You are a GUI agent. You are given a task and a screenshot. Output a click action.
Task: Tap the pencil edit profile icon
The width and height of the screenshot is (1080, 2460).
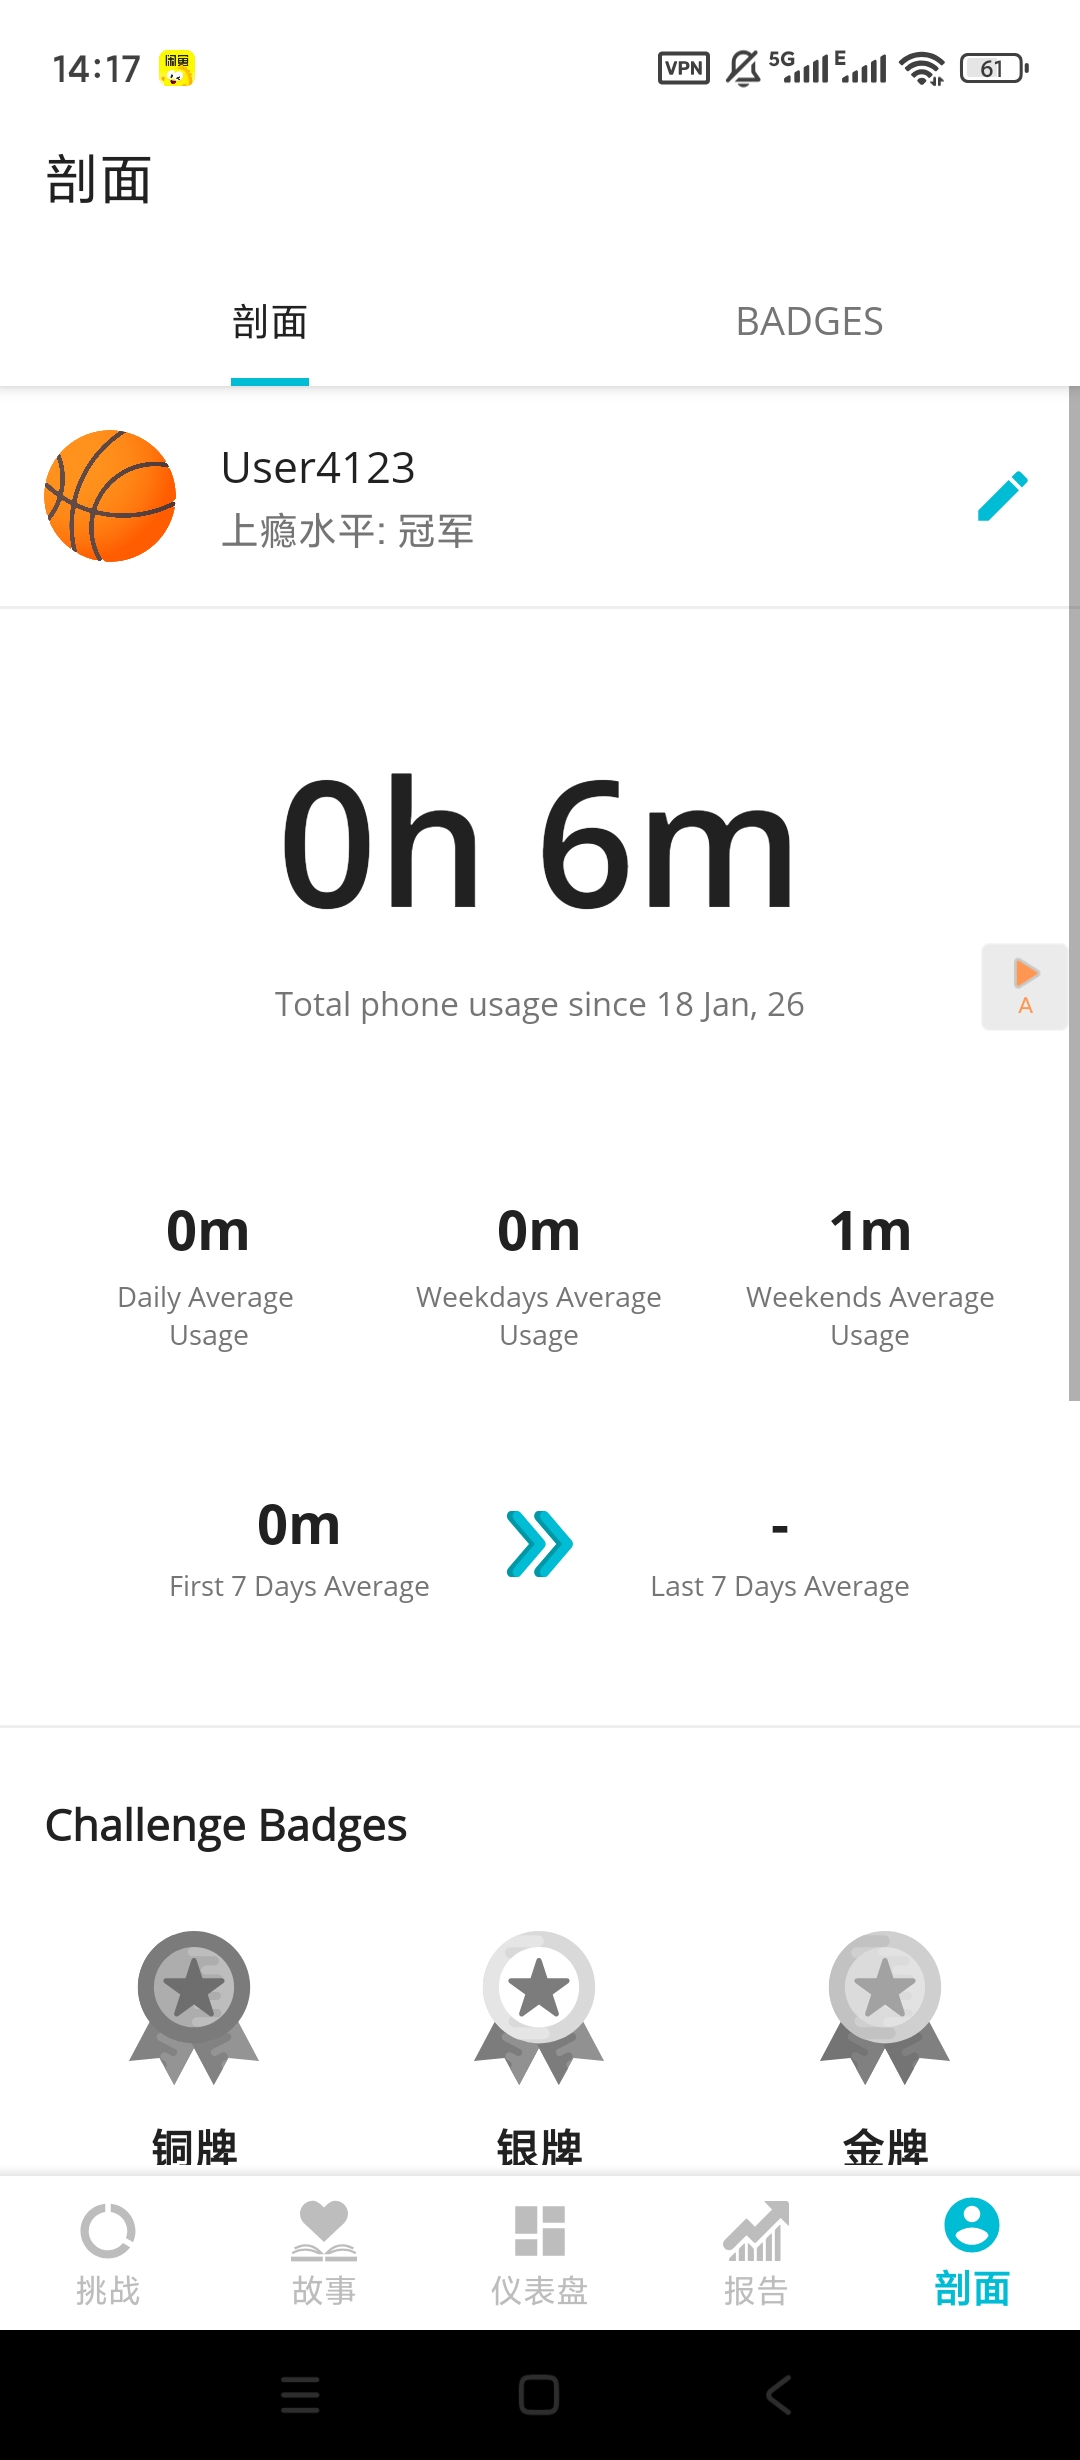pyautogui.click(x=1002, y=496)
